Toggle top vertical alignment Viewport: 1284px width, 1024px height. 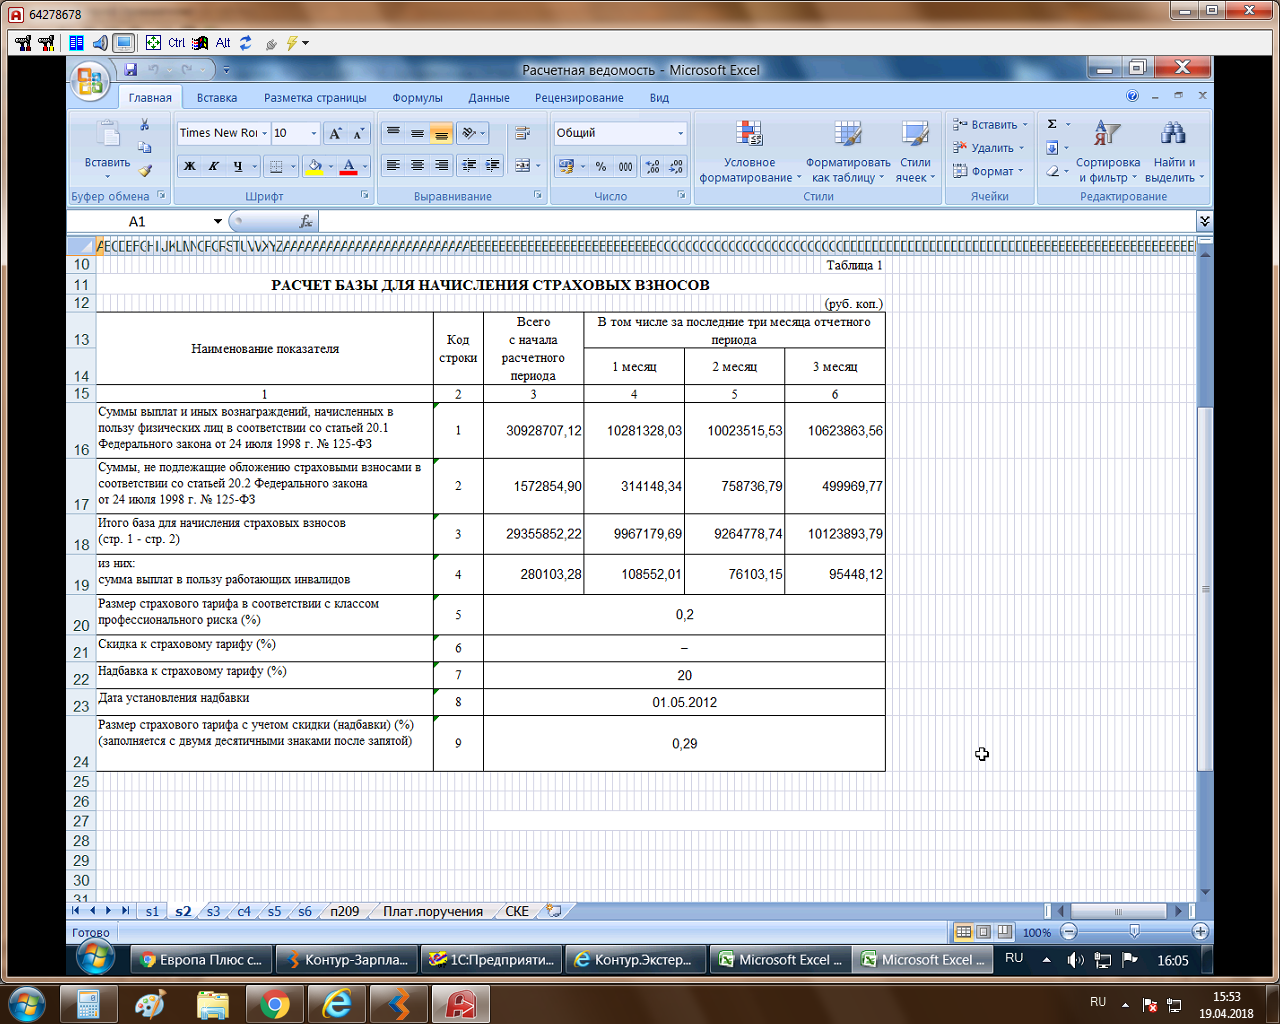[393, 133]
